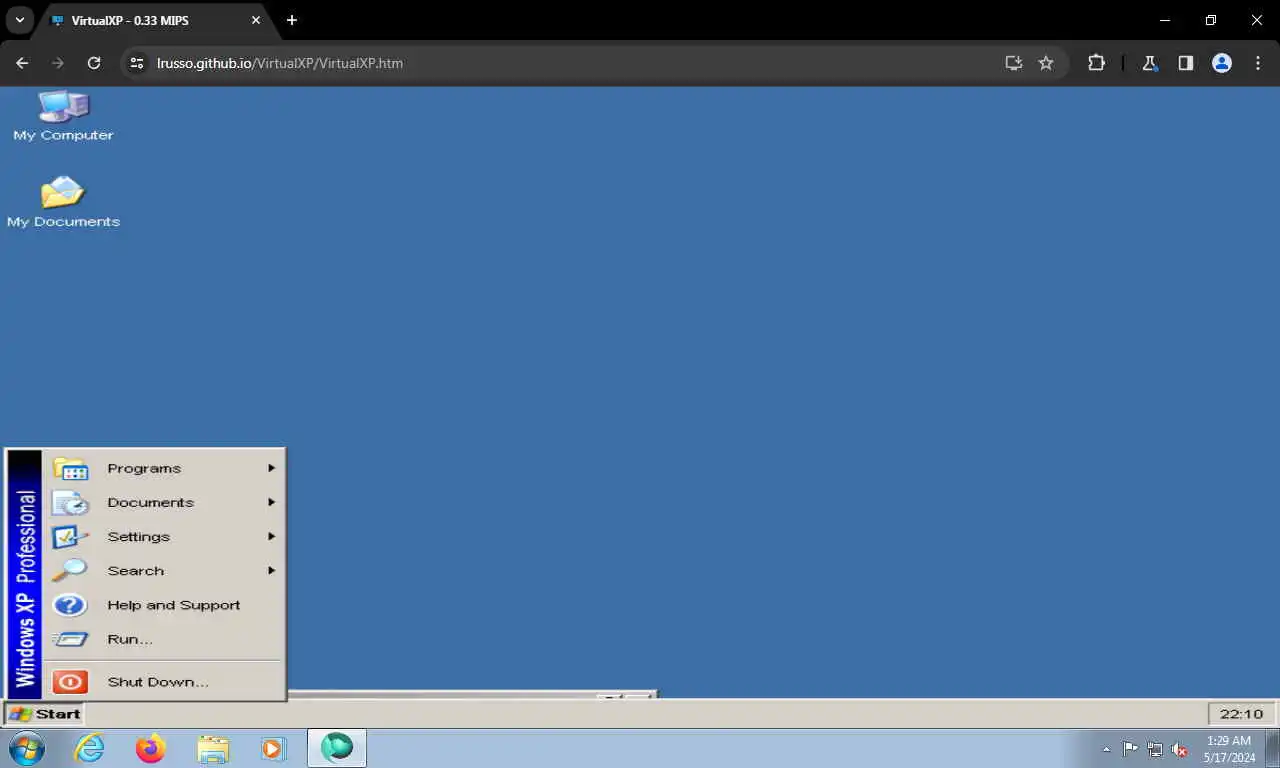Expand the Programs submenu arrow
Screen dimensions: 1280x768
click(271, 468)
